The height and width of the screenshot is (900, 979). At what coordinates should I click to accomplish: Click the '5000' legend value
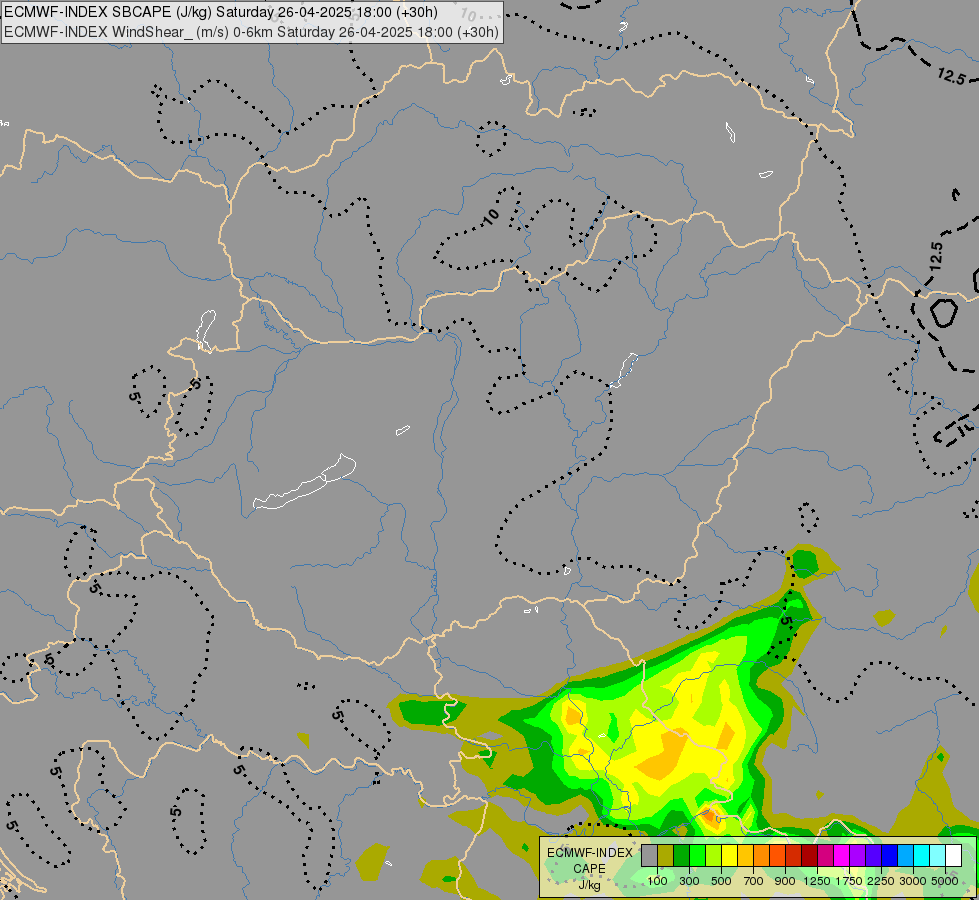945,881
